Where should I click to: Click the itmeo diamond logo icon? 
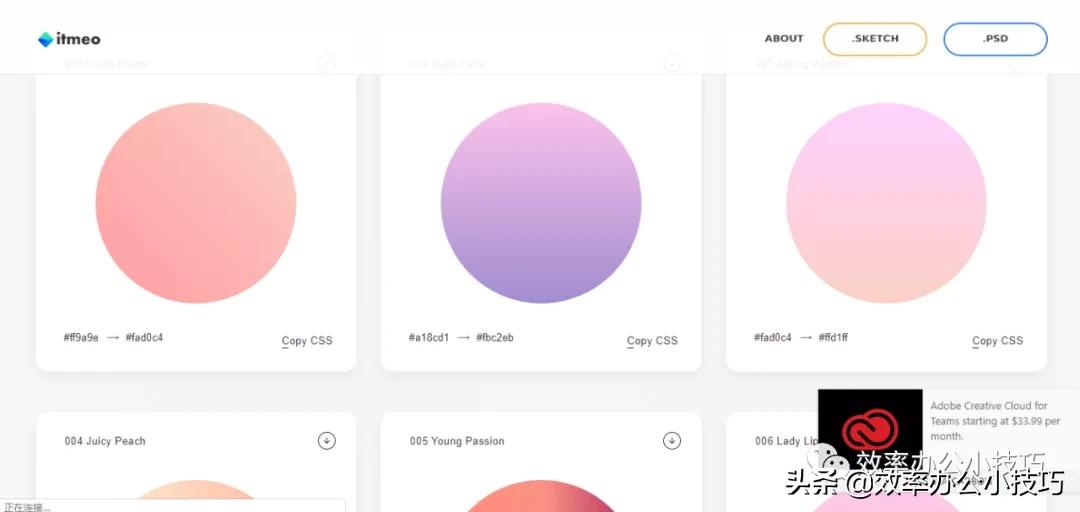(x=45, y=39)
